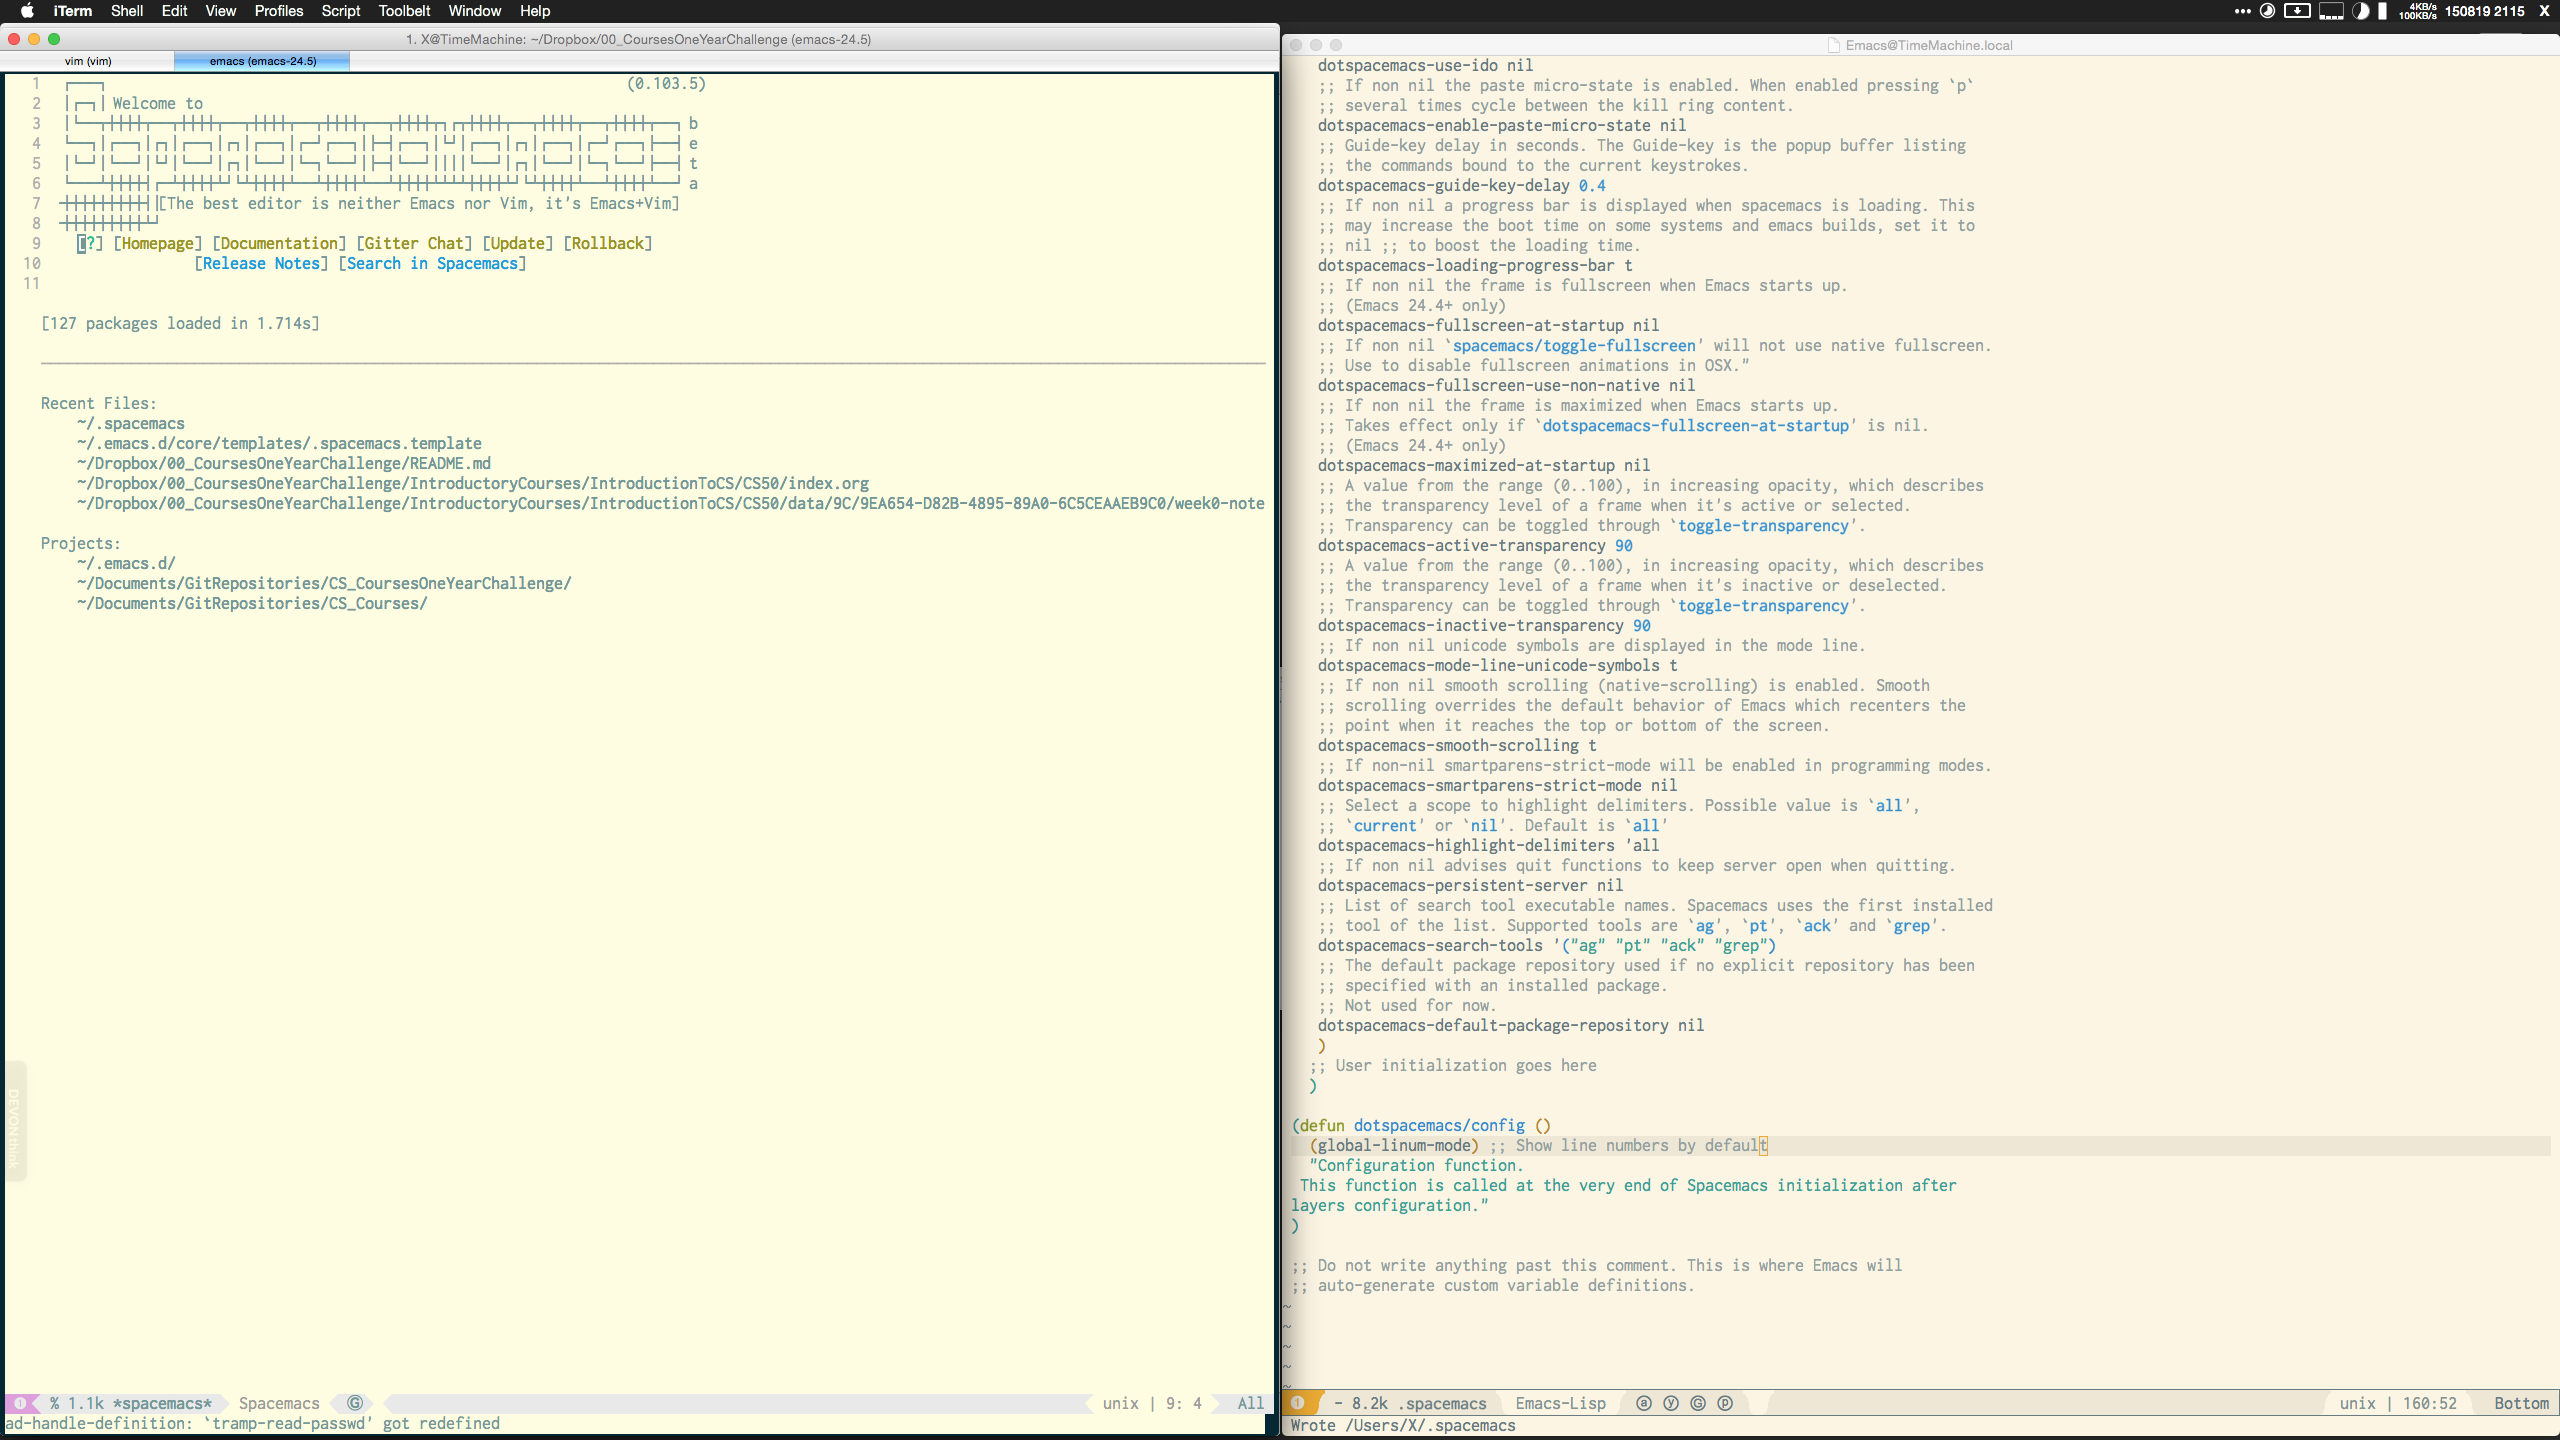Viewport: 2560px width, 1440px height.
Task: Click the spacemacs/toggle-fullscreen link text
Action: click(x=1574, y=345)
